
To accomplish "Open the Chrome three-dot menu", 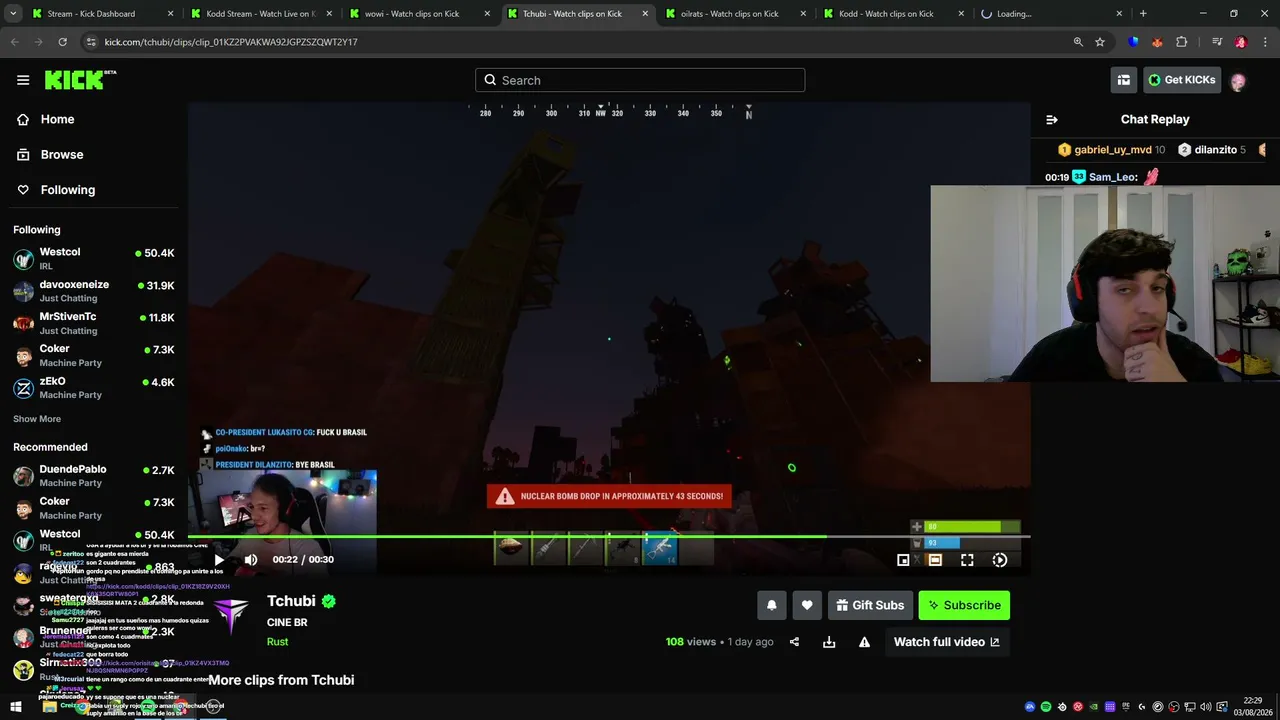I will [x=1265, y=42].
